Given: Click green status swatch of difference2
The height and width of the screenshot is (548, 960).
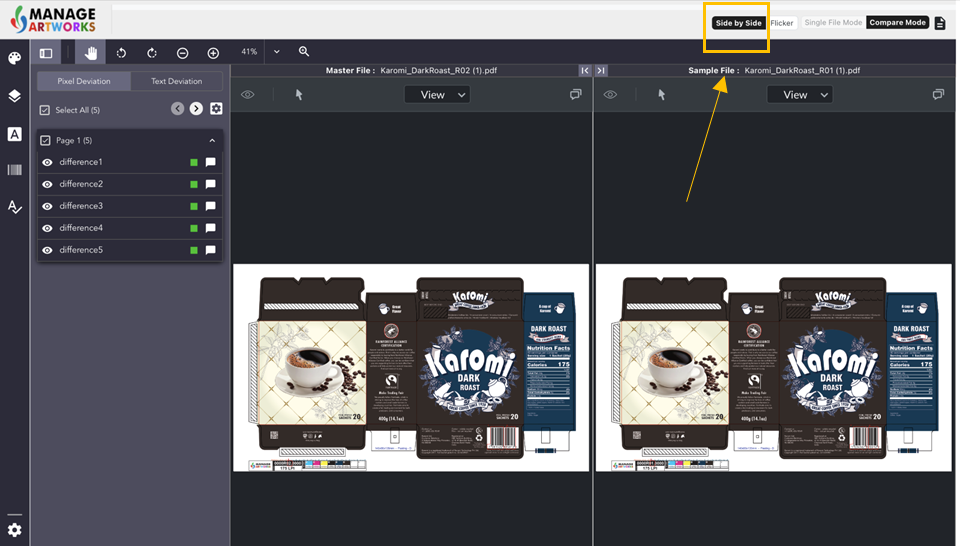Looking at the screenshot, I should (194, 185).
